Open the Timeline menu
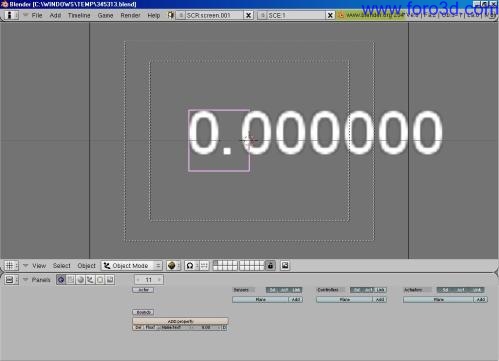The height and width of the screenshot is (361, 499). (x=79, y=15)
